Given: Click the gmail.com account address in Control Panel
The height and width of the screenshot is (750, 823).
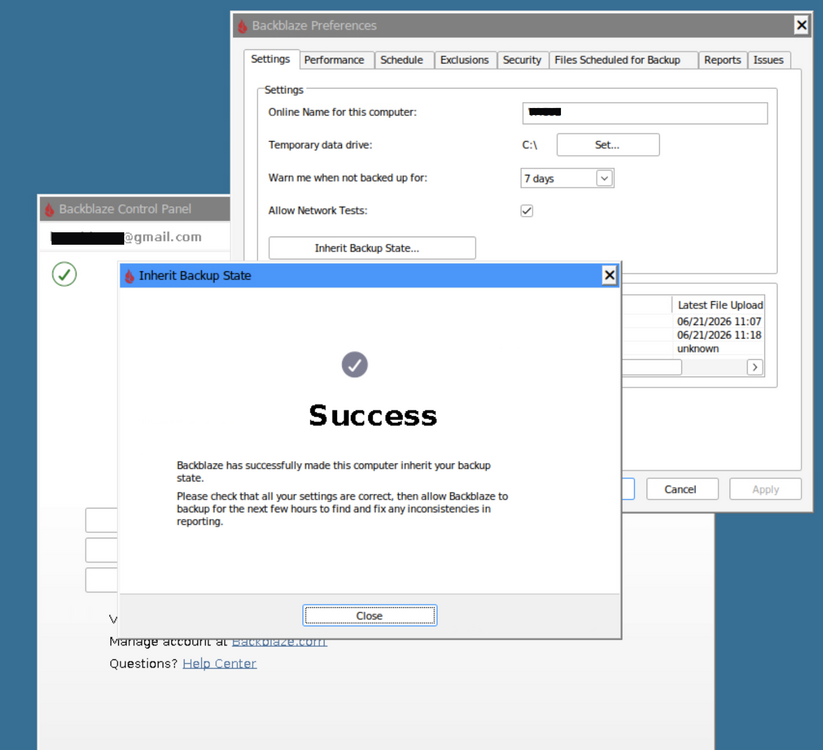Looking at the screenshot, I should click(126, 237).
